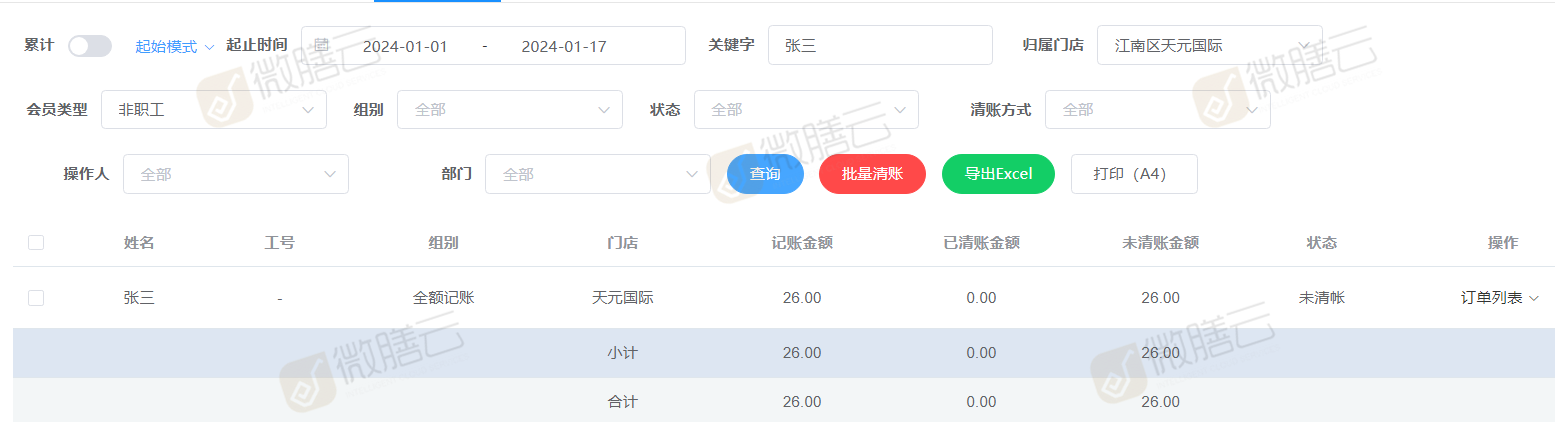Open the 操作人 operator dropdown
This screenshot has width=1555, height=422.
[x=235, y=174]
